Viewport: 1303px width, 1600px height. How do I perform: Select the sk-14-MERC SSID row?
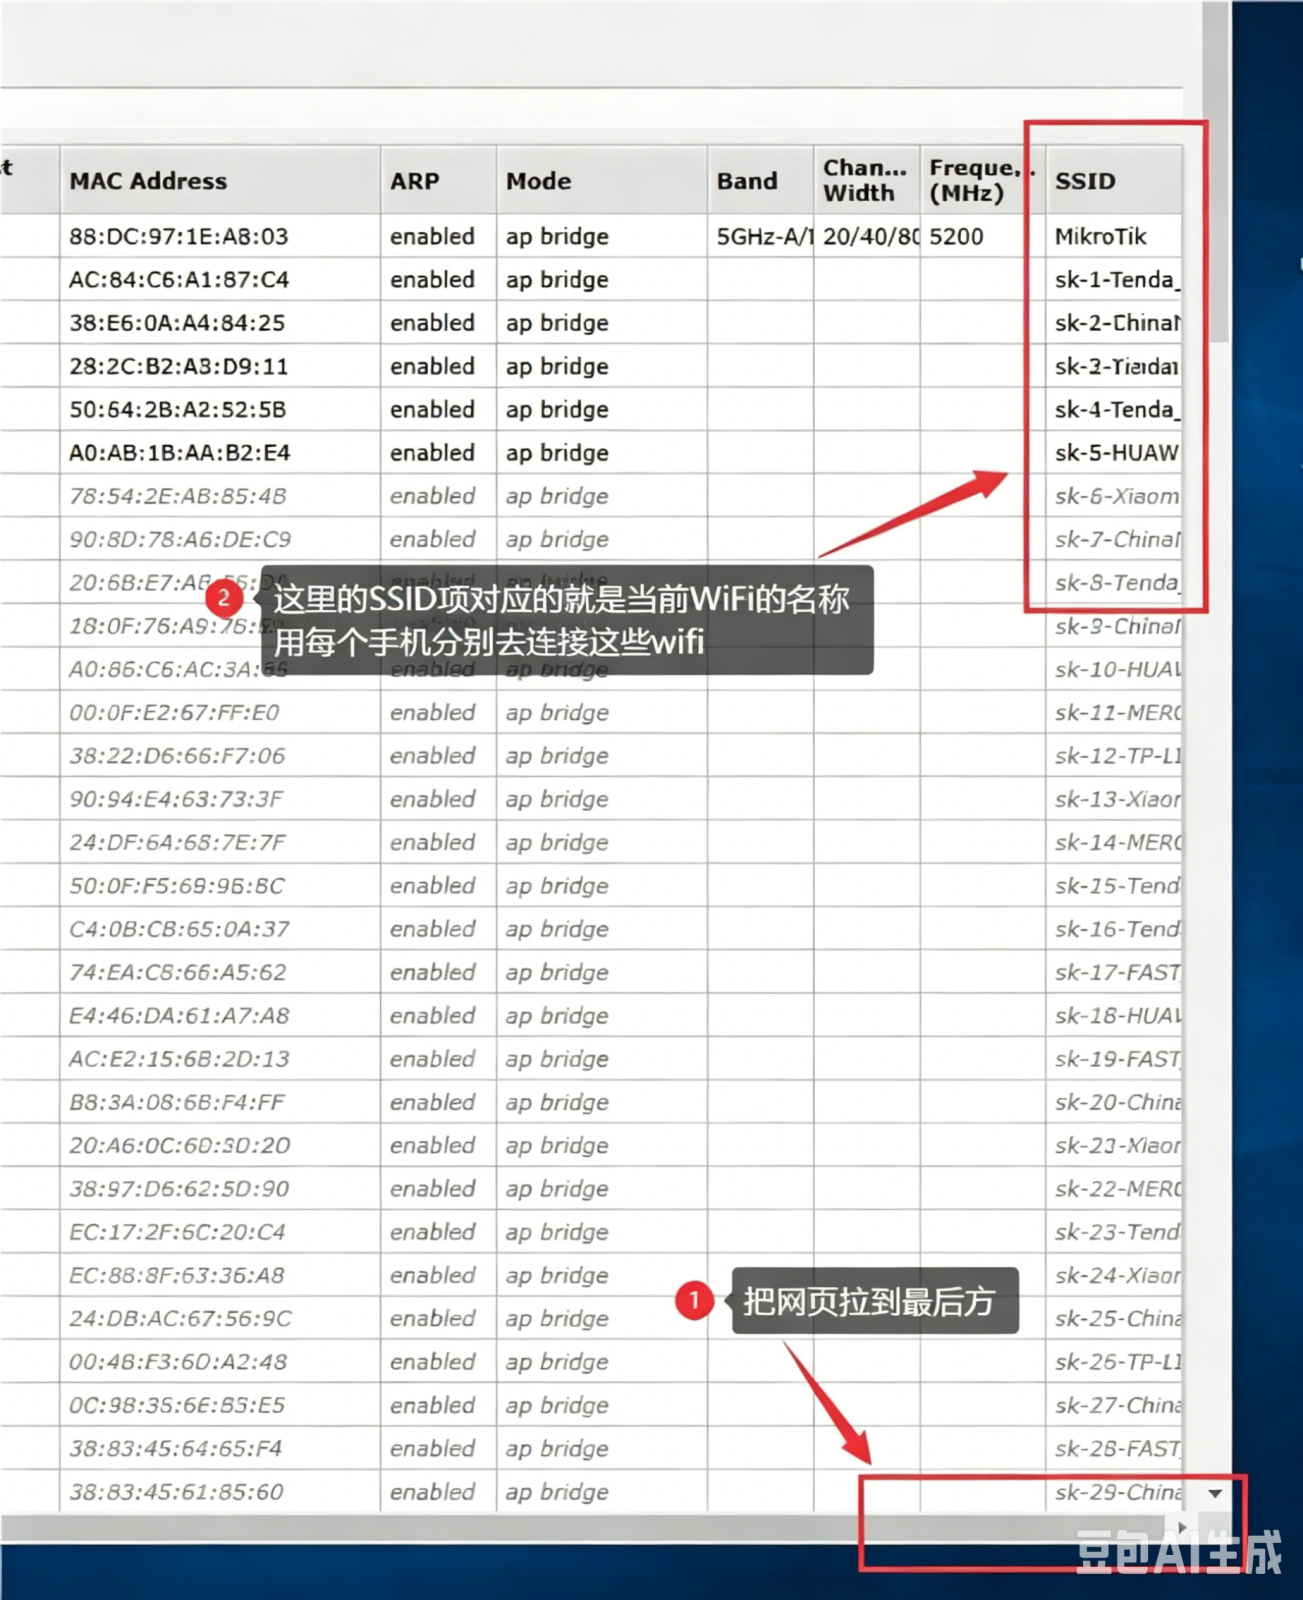tap(1117, 843)
